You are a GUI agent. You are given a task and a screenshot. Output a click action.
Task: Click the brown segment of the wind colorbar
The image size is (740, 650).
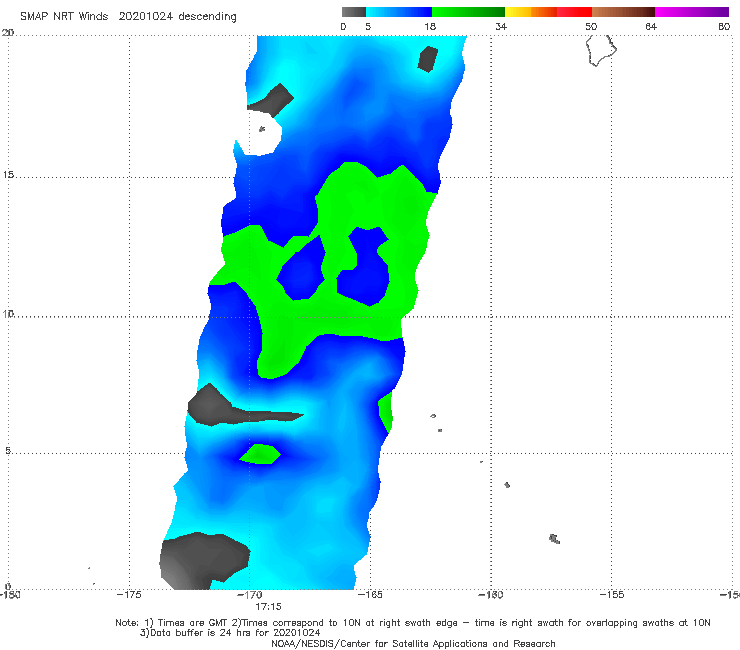coord(623,12)
